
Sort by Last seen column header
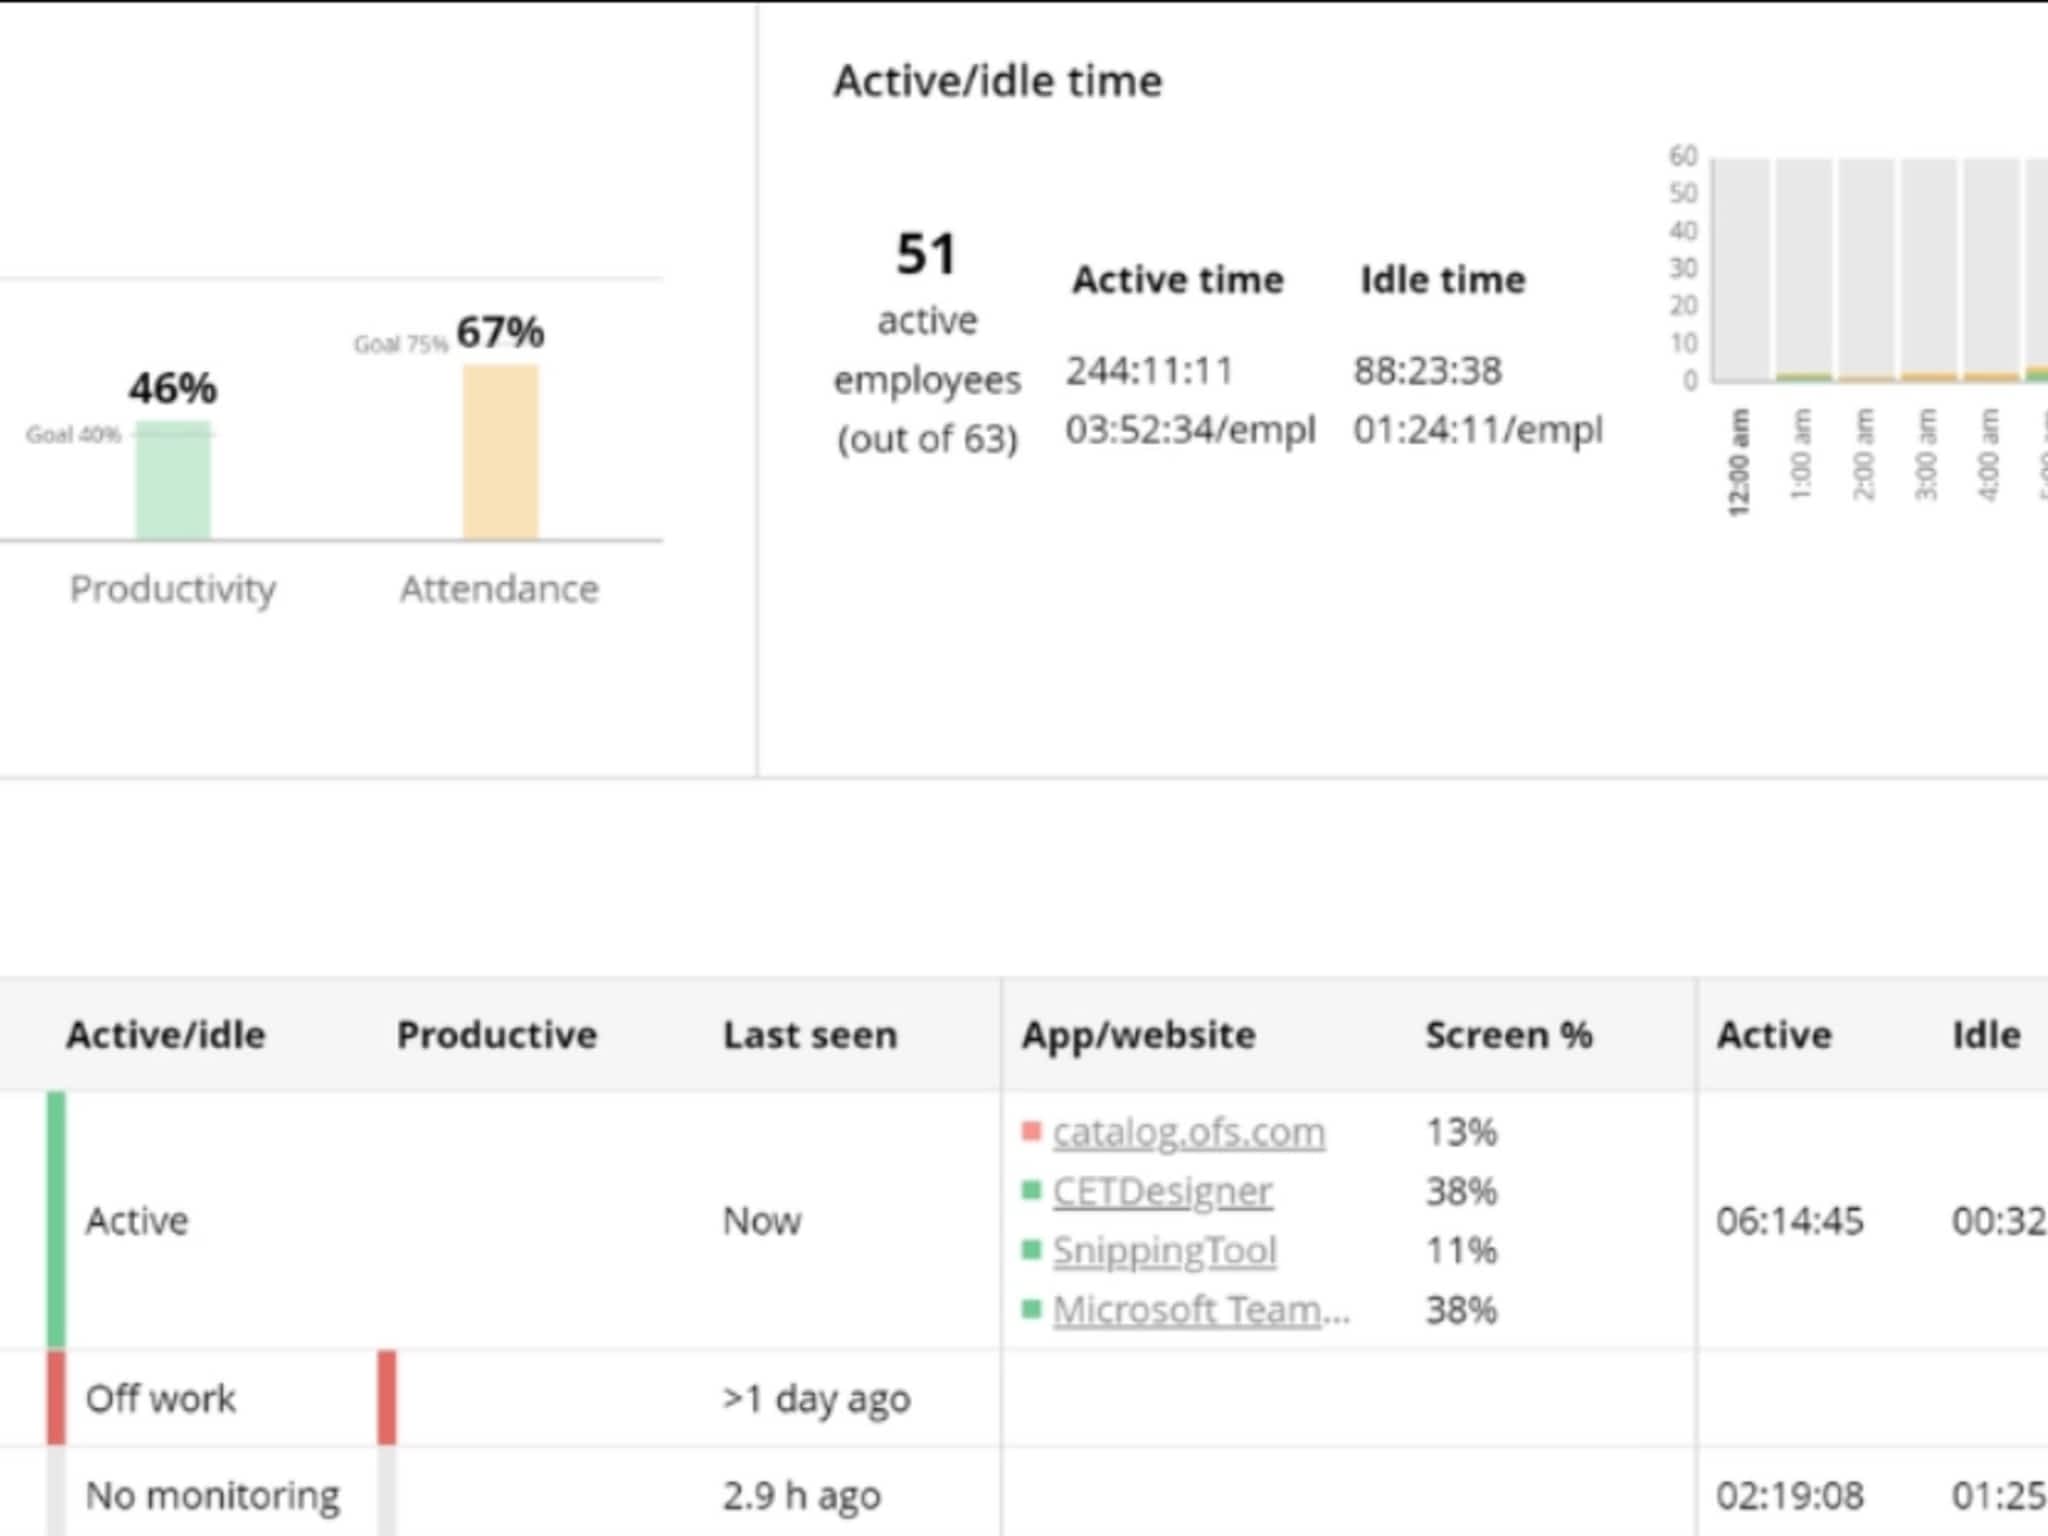[x=810, y=1035]
